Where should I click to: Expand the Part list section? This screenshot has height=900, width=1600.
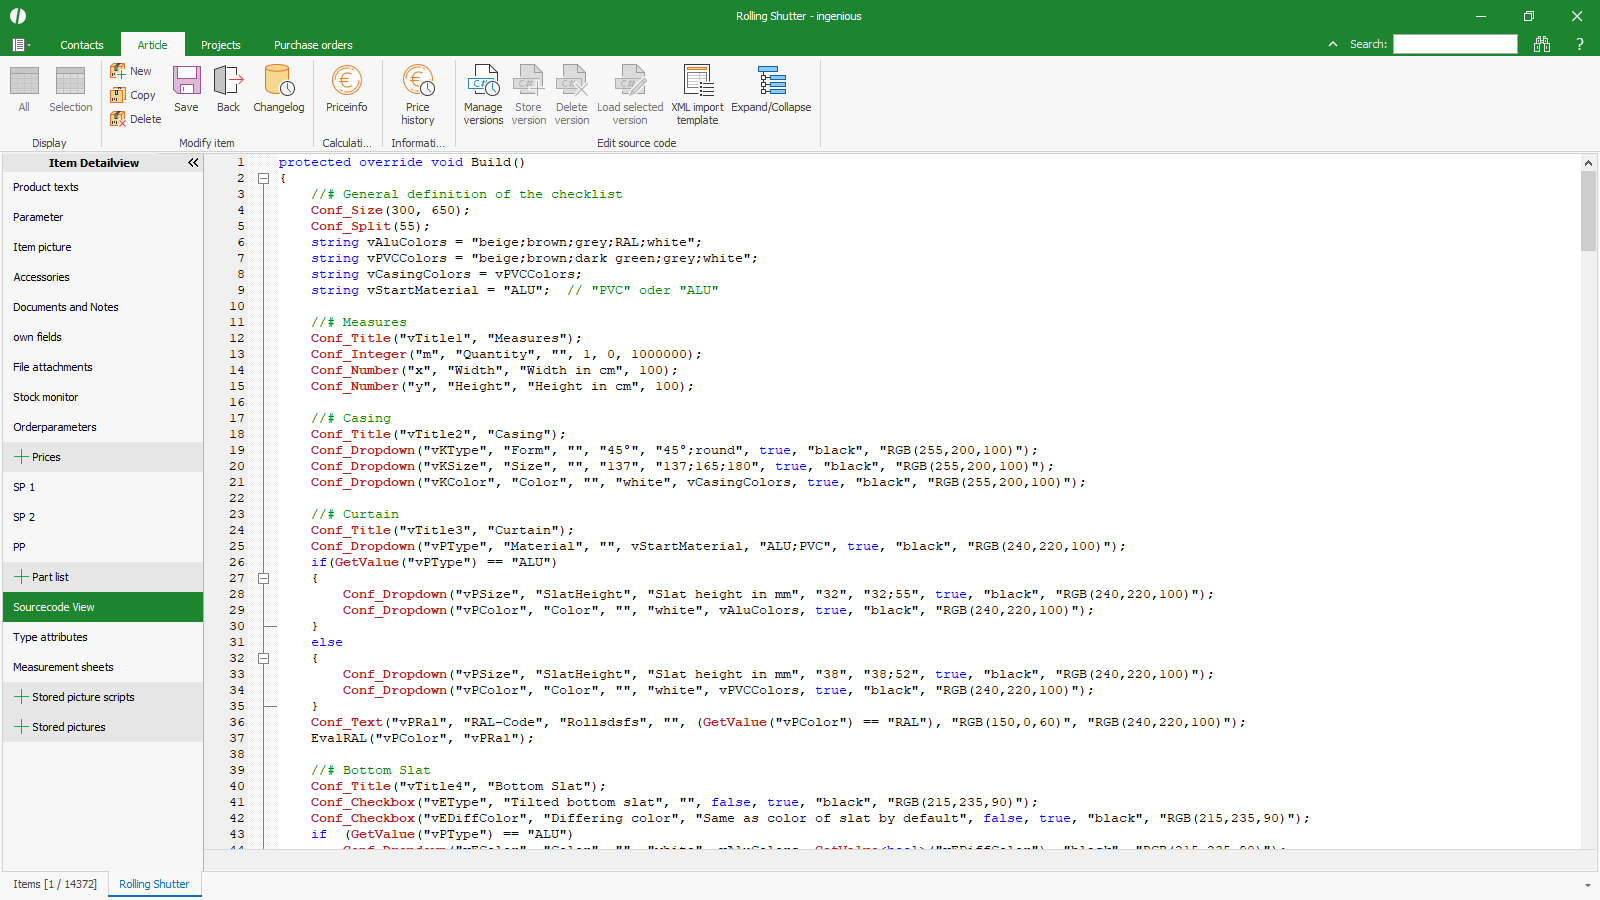pyautogui.click(x=21, y=577)
